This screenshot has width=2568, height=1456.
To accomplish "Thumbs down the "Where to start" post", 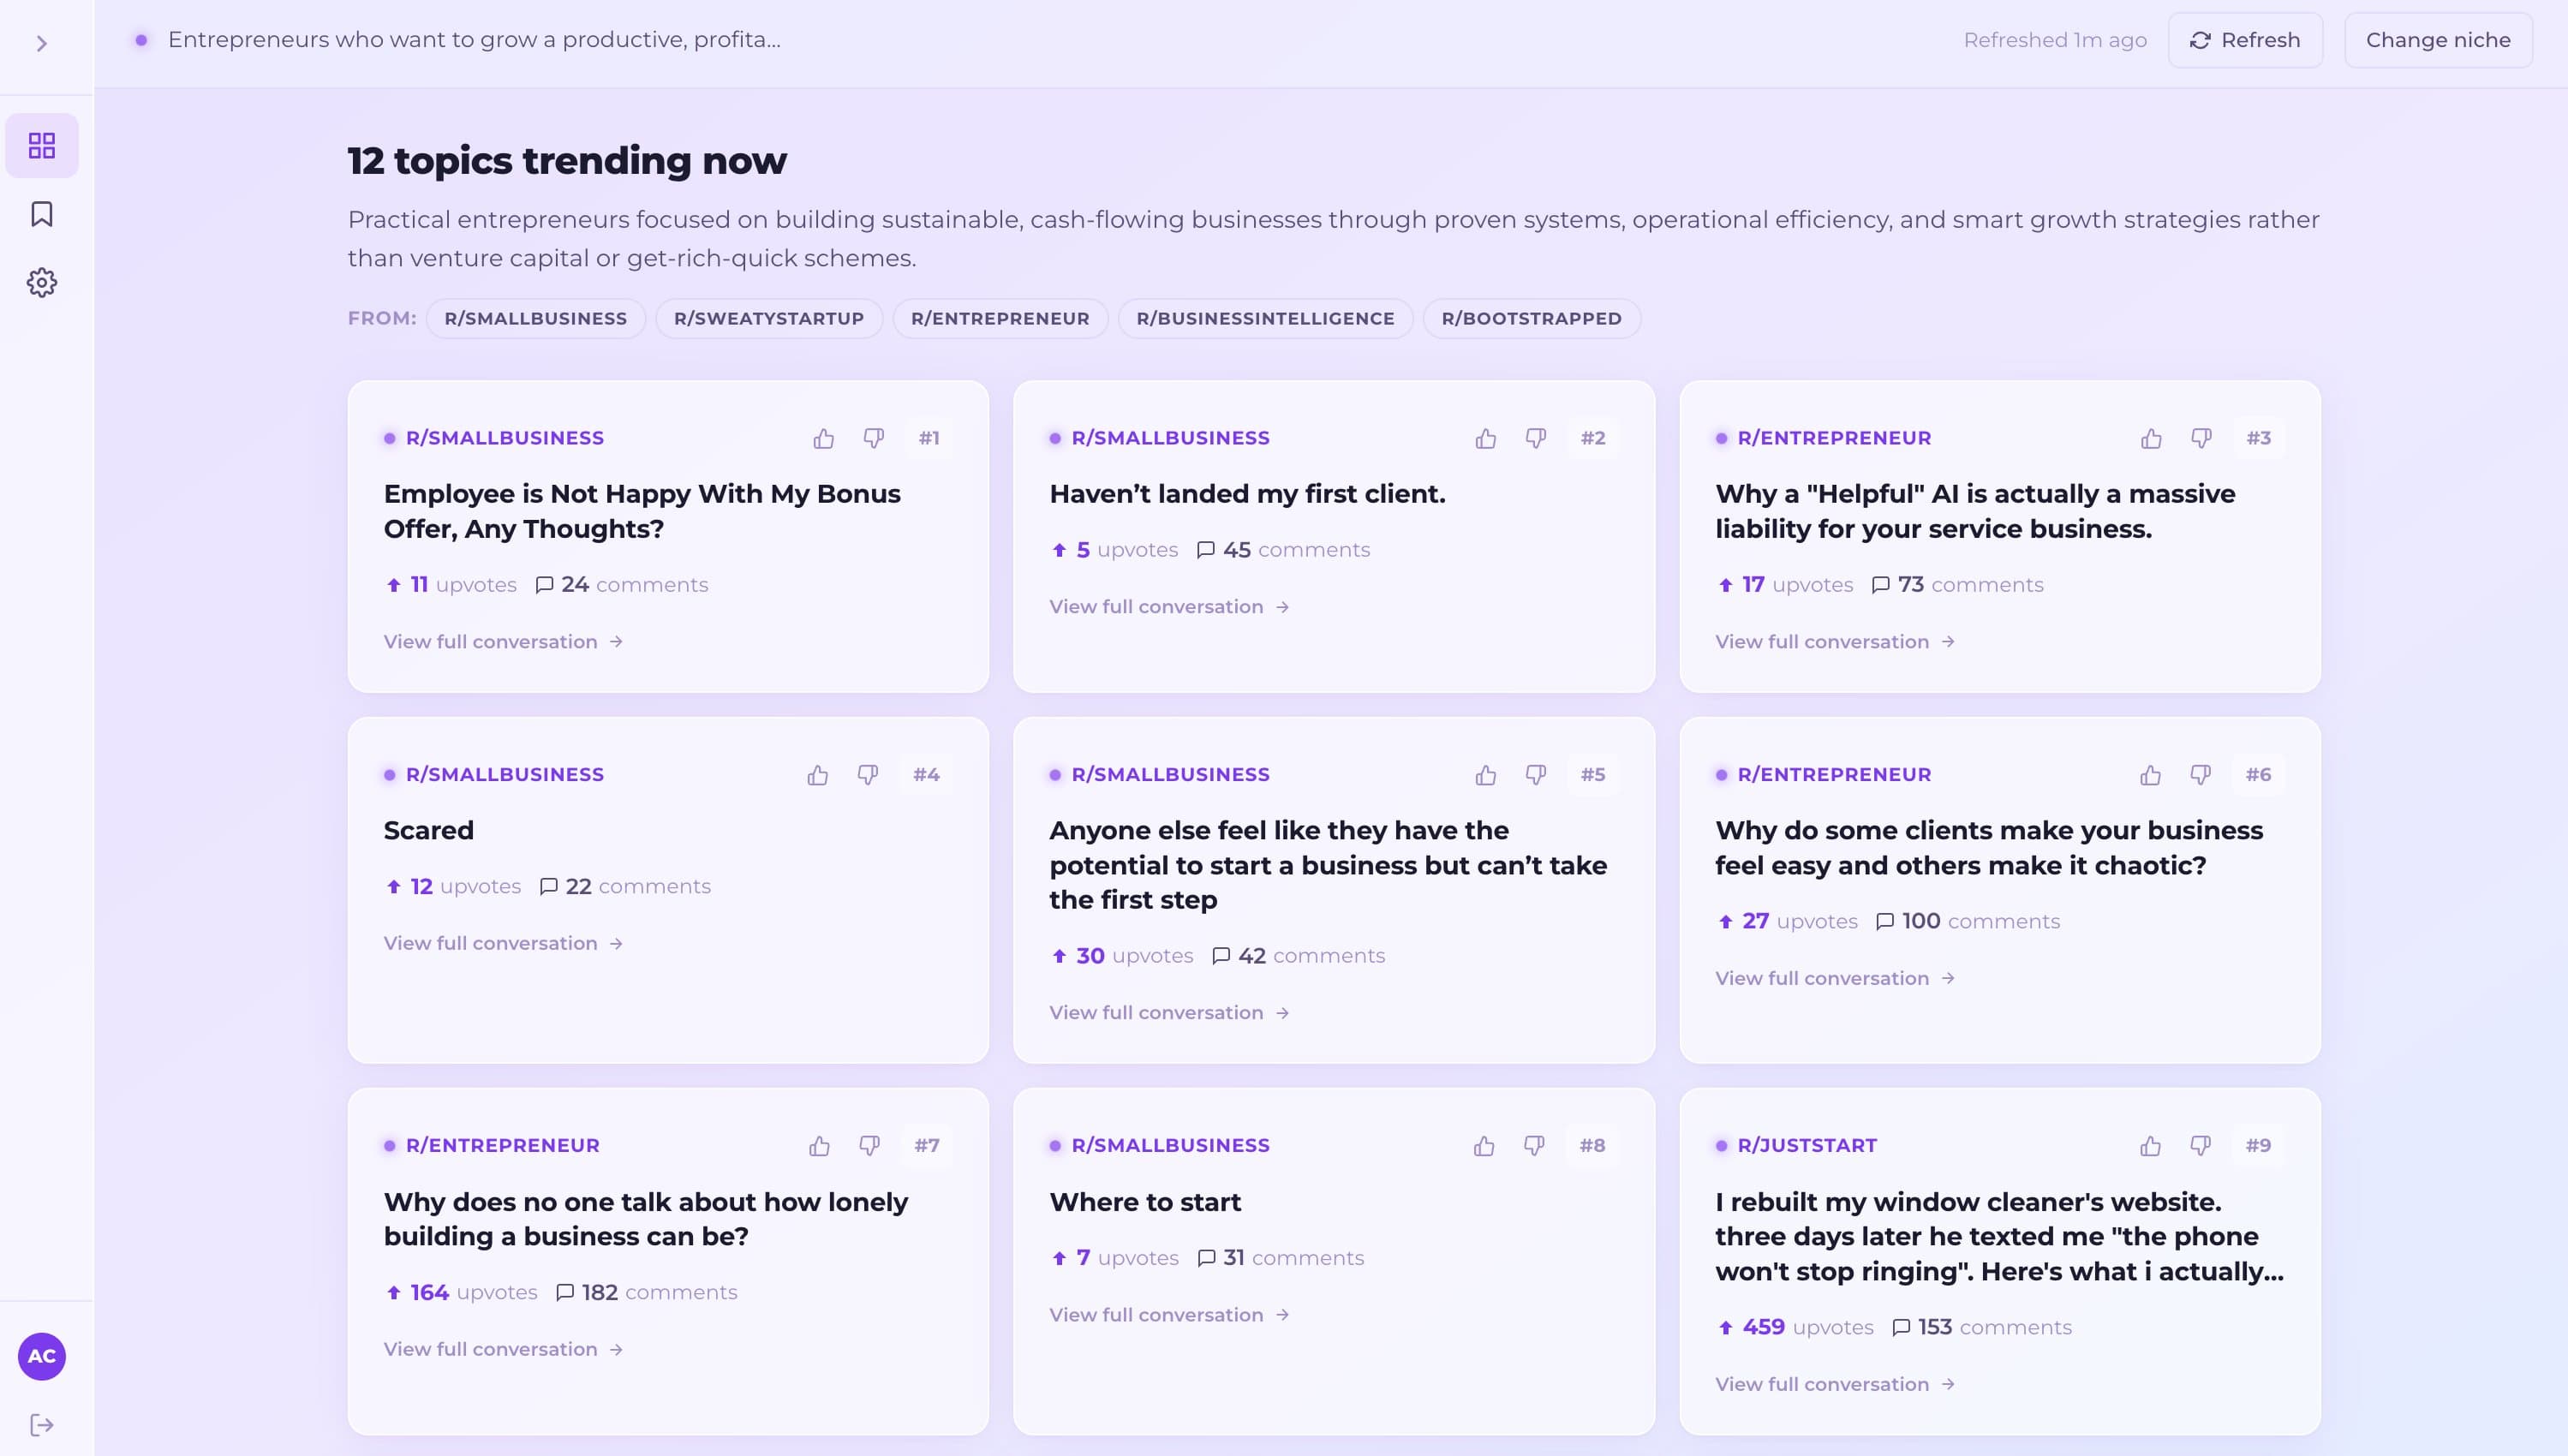I will (x=1533, y=1146).
